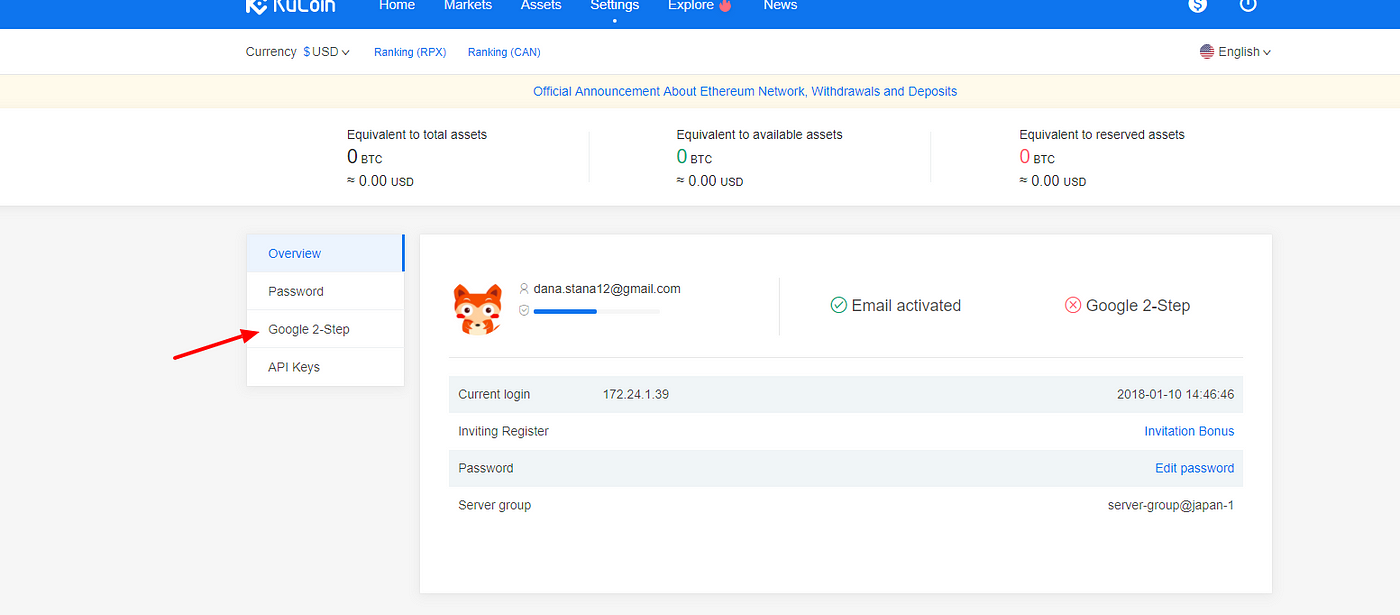Open the Markets menu

pyautogui.click(x=468, y=5)
